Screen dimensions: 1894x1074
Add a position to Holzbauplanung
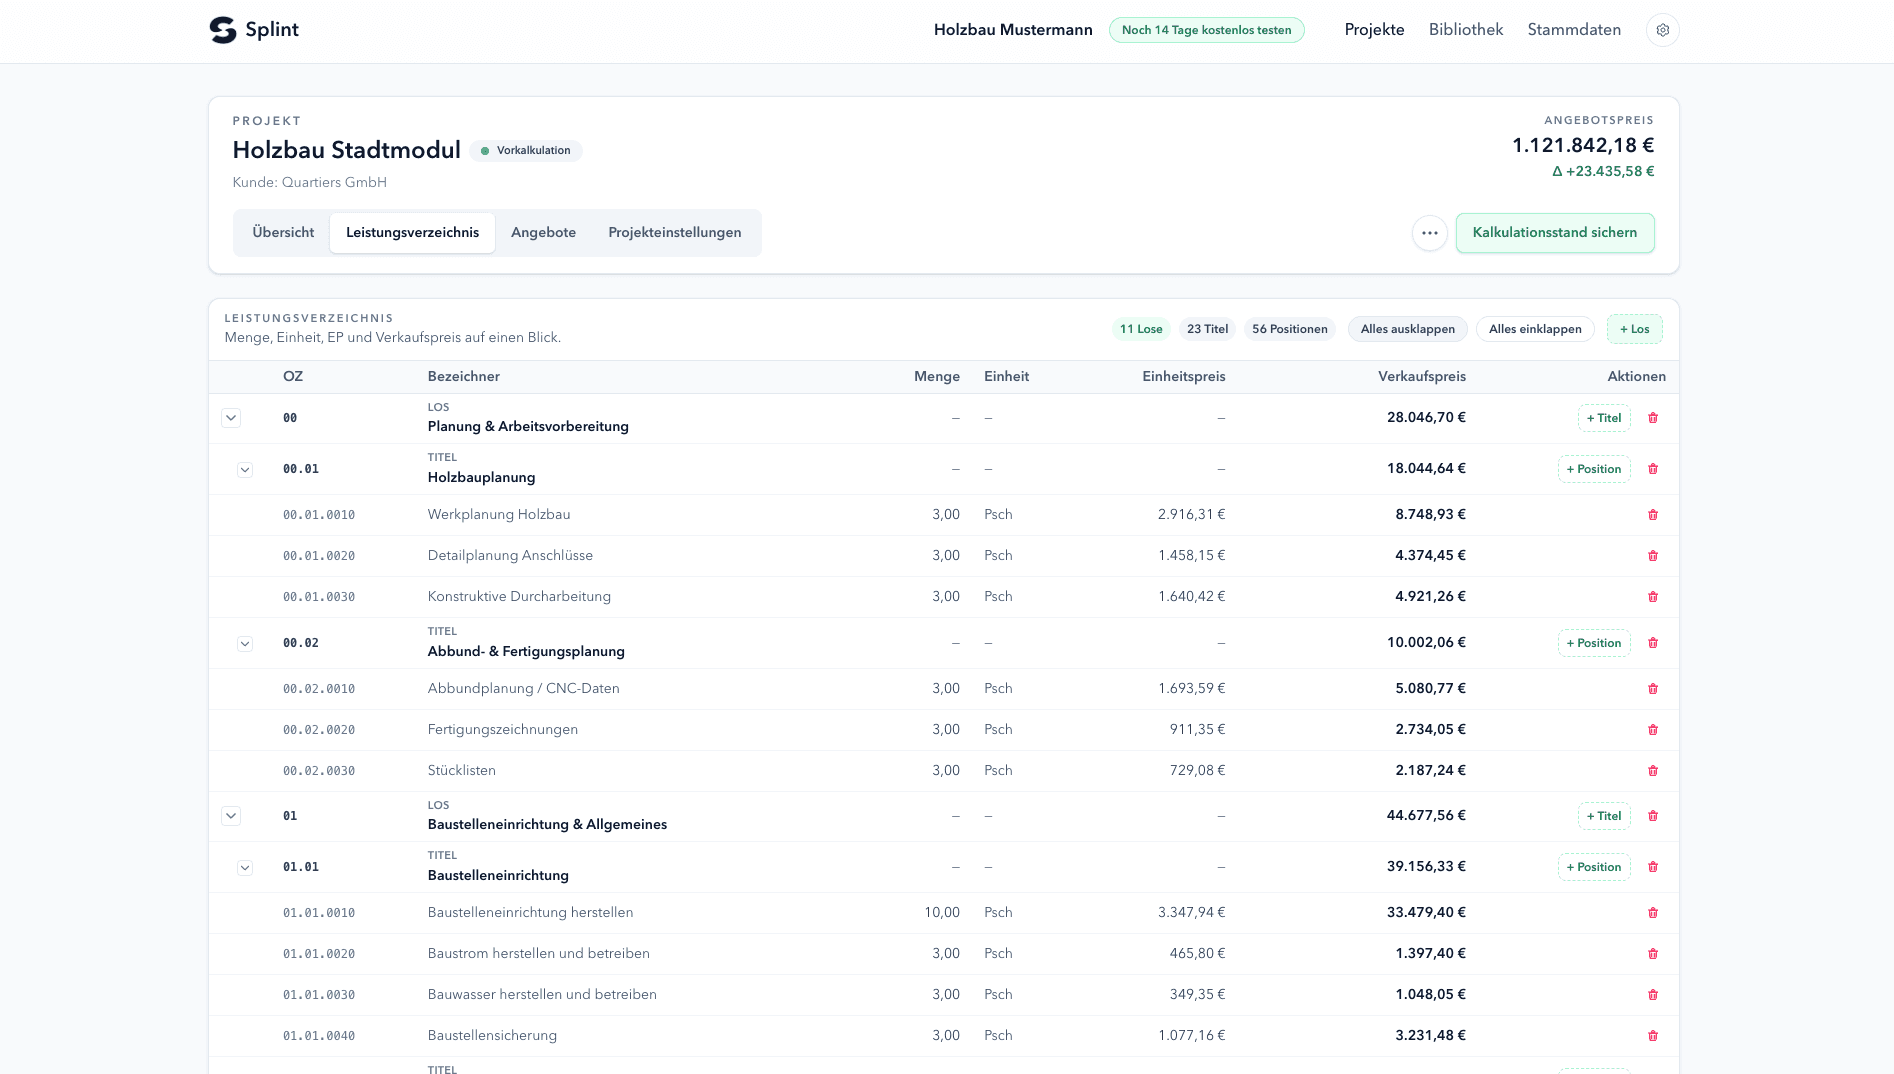click(x=1594, y=469)
